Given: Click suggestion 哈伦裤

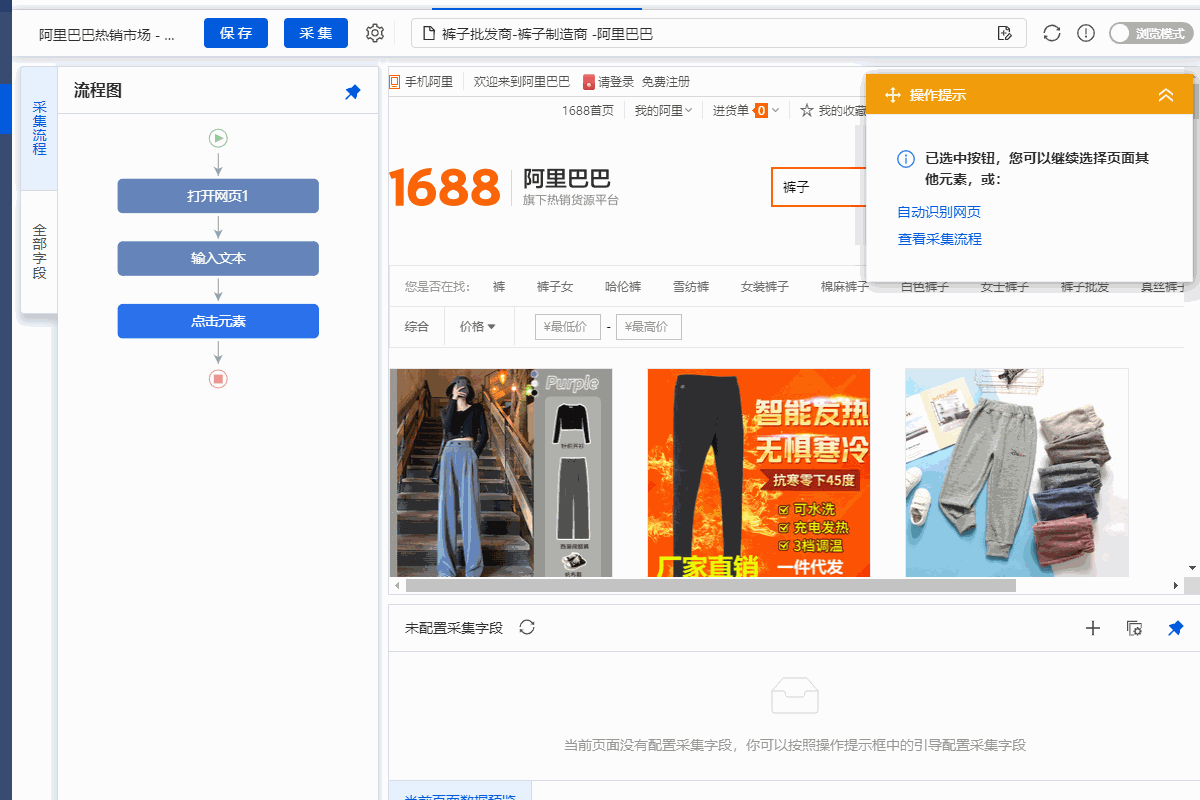Looking at the screenshot, I should point(623,287).
